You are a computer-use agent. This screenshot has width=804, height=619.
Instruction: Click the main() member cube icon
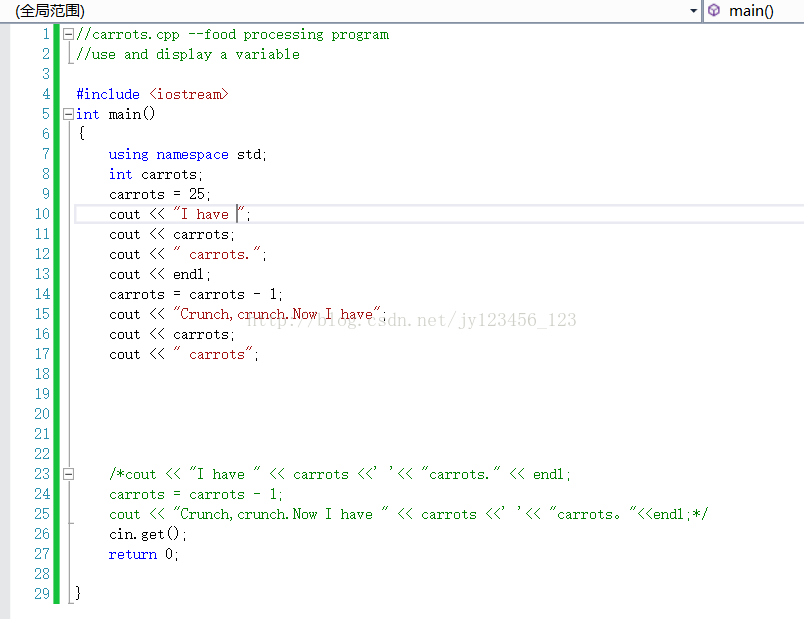click(x=714, y=10)
